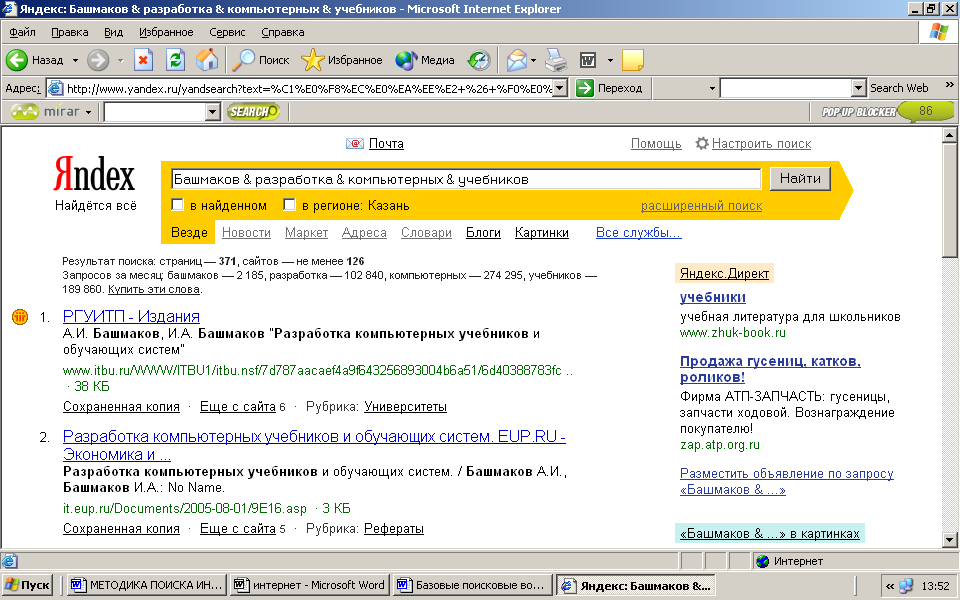Screen dimensions: 960x600
Task: Open the 'Все службы...' link
Action: pos(639,233)
